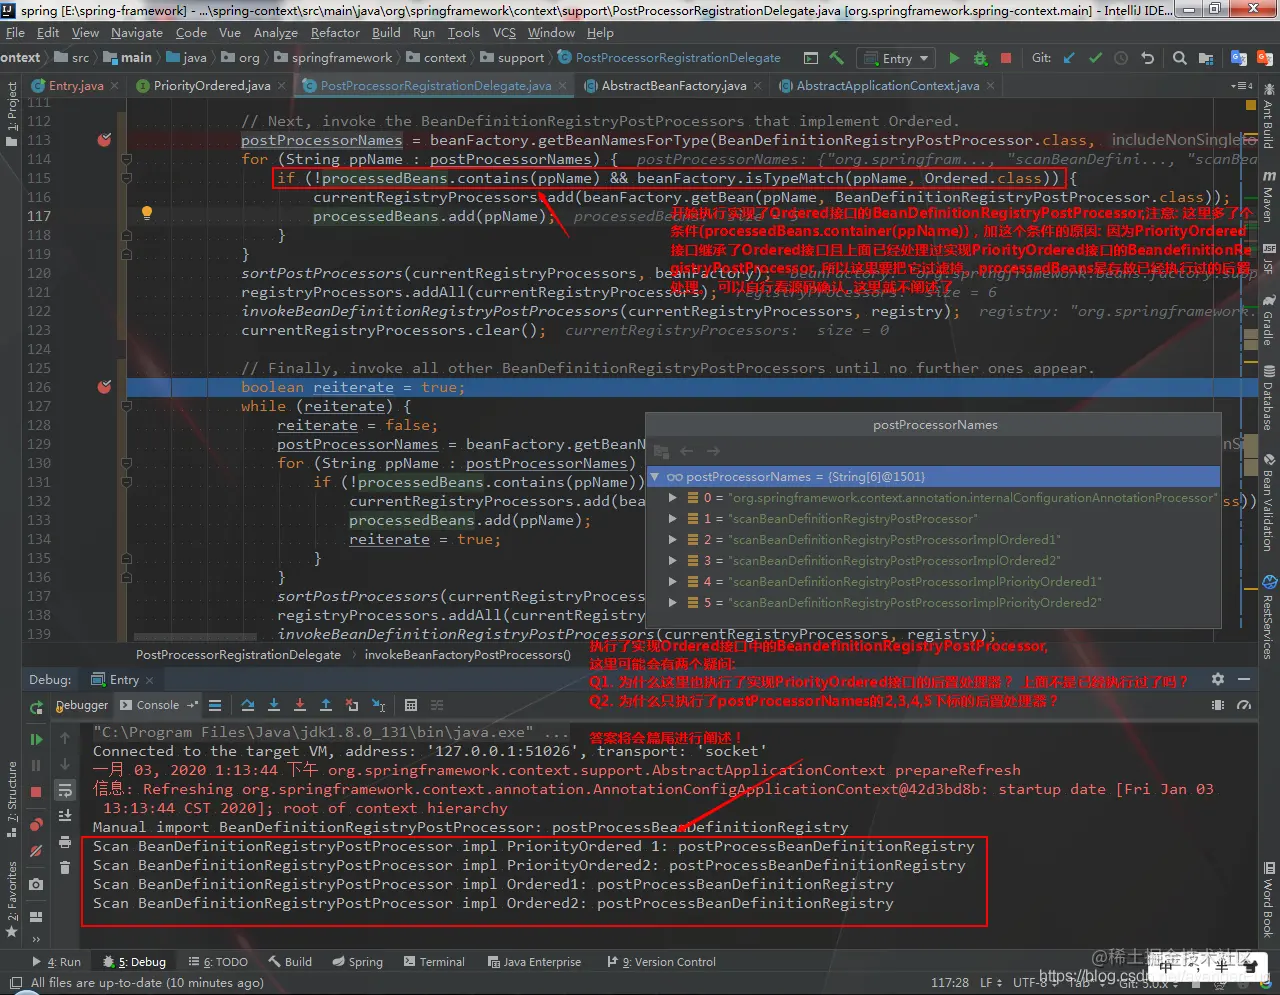1280x995 pixels.
Task: Click scroll to end console icon
Action: tap(65, 816)
